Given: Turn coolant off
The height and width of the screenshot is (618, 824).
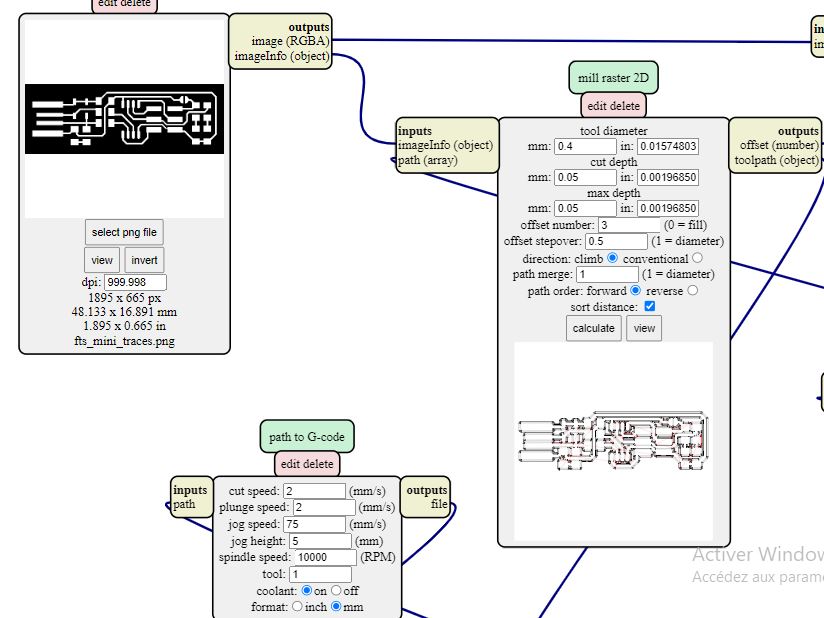Looking at the screenshot, I should click(x=336, y=591).
